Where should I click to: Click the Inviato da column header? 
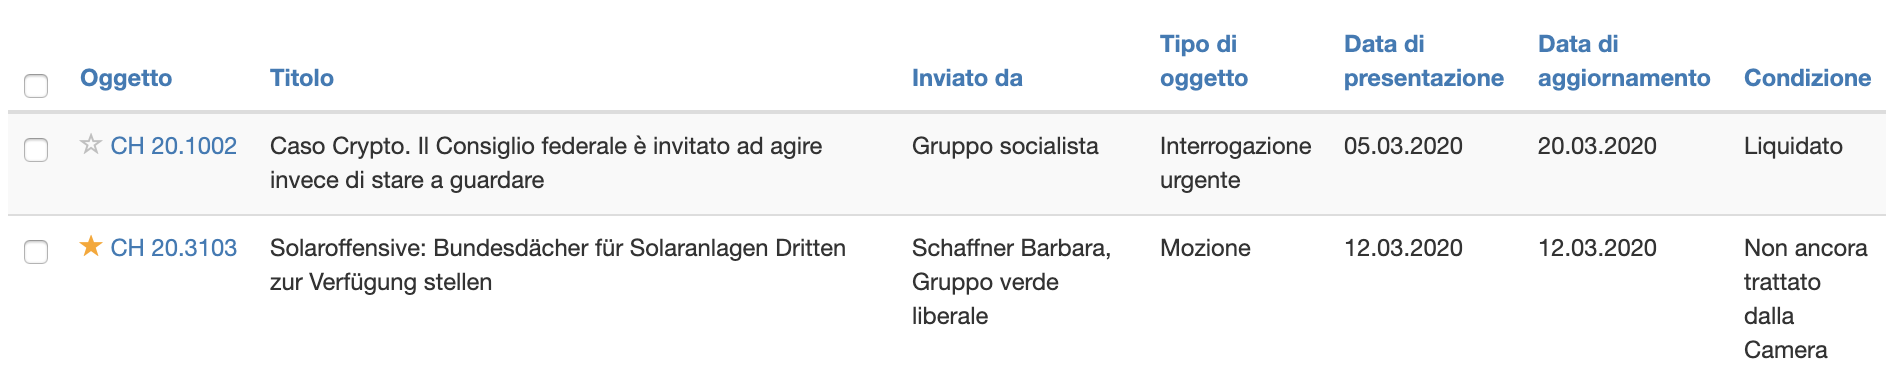pos(967,78)
